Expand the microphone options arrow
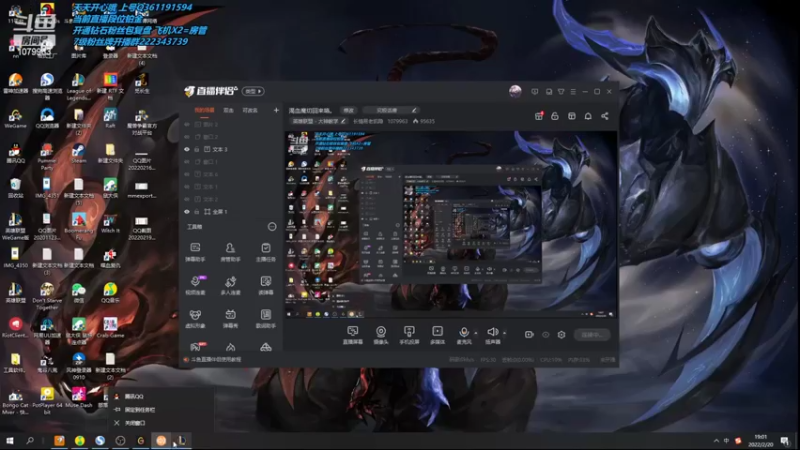Screen dimensions: 800x450 [x=476, y=333]
